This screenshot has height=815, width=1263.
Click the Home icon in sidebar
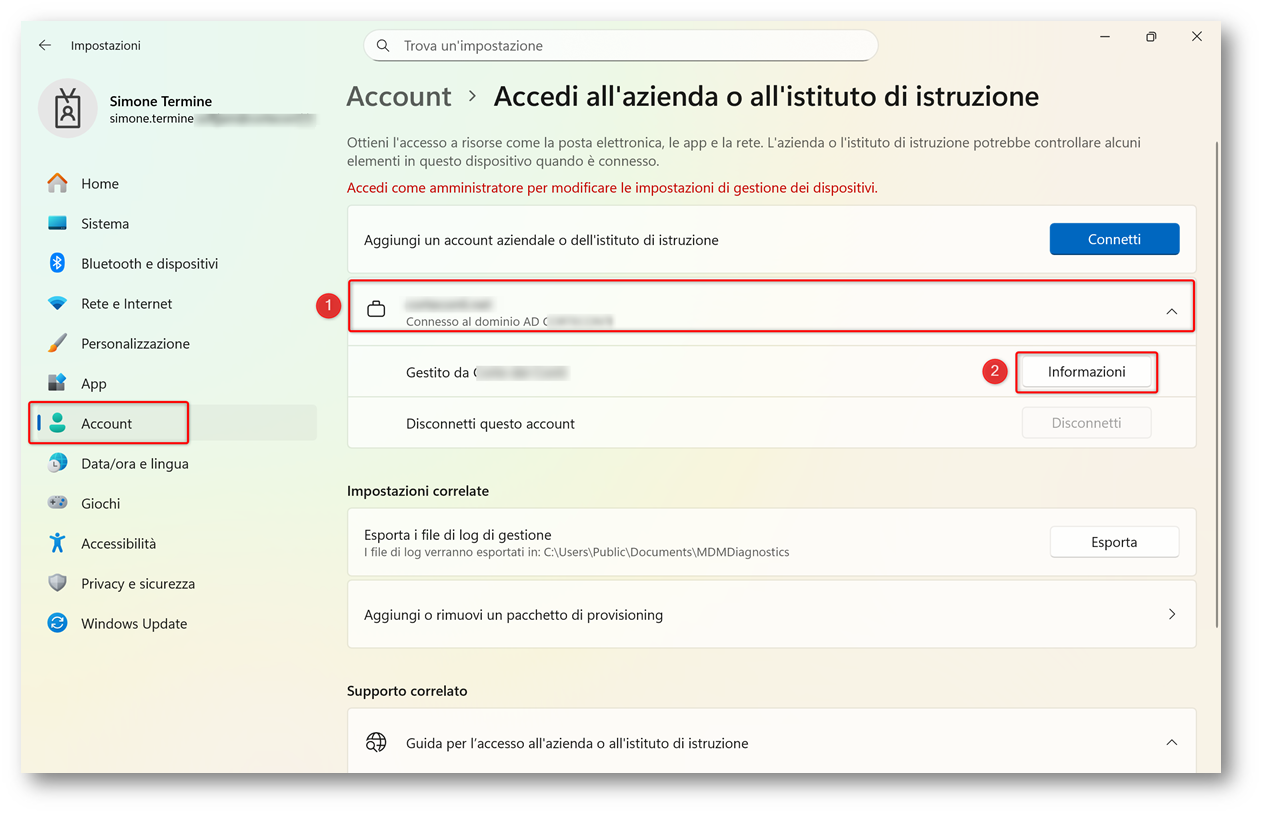pyautogui.click(x=58, y=183)
